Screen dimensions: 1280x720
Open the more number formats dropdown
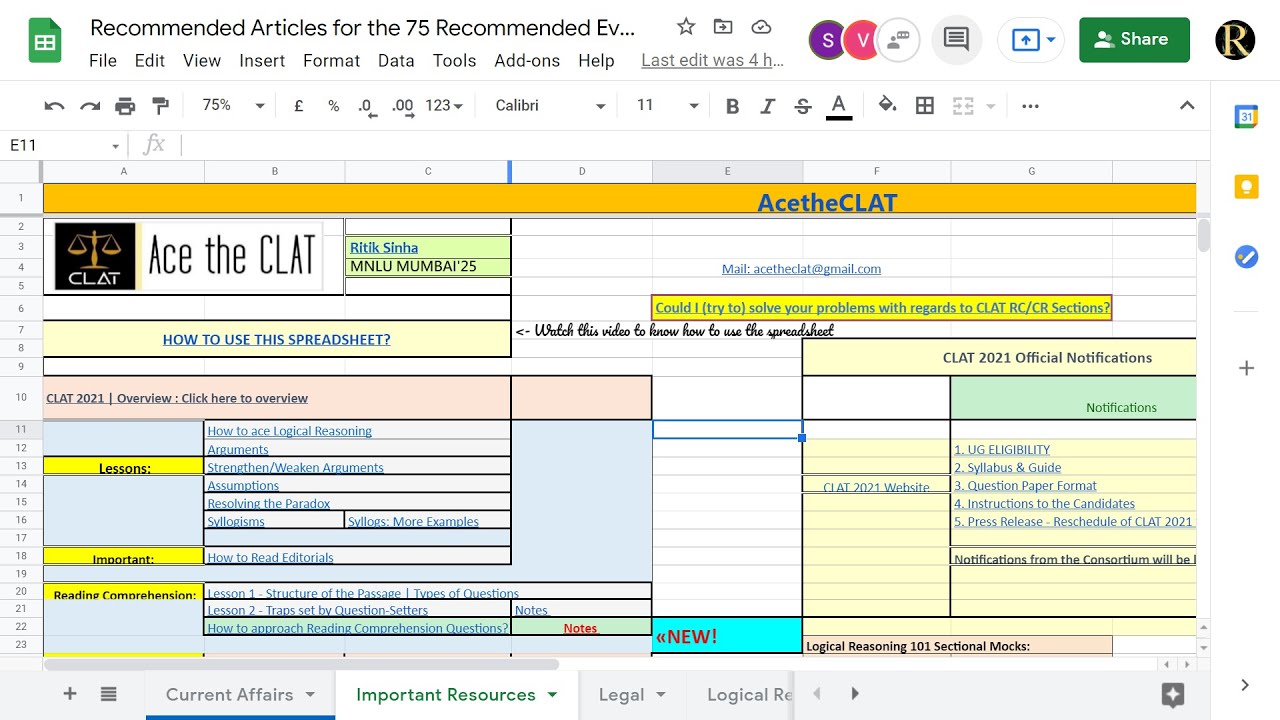click(444, 106)
